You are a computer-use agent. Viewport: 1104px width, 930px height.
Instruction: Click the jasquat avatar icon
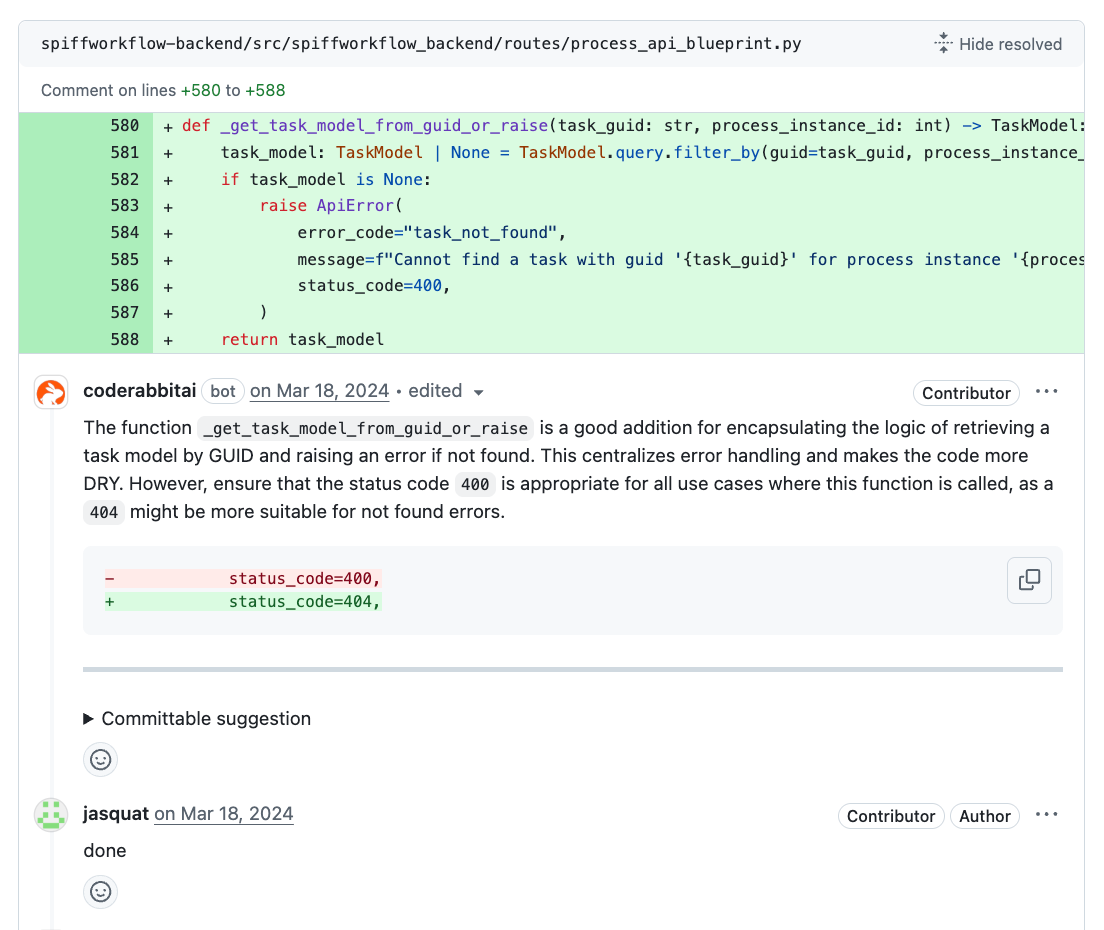51,815
